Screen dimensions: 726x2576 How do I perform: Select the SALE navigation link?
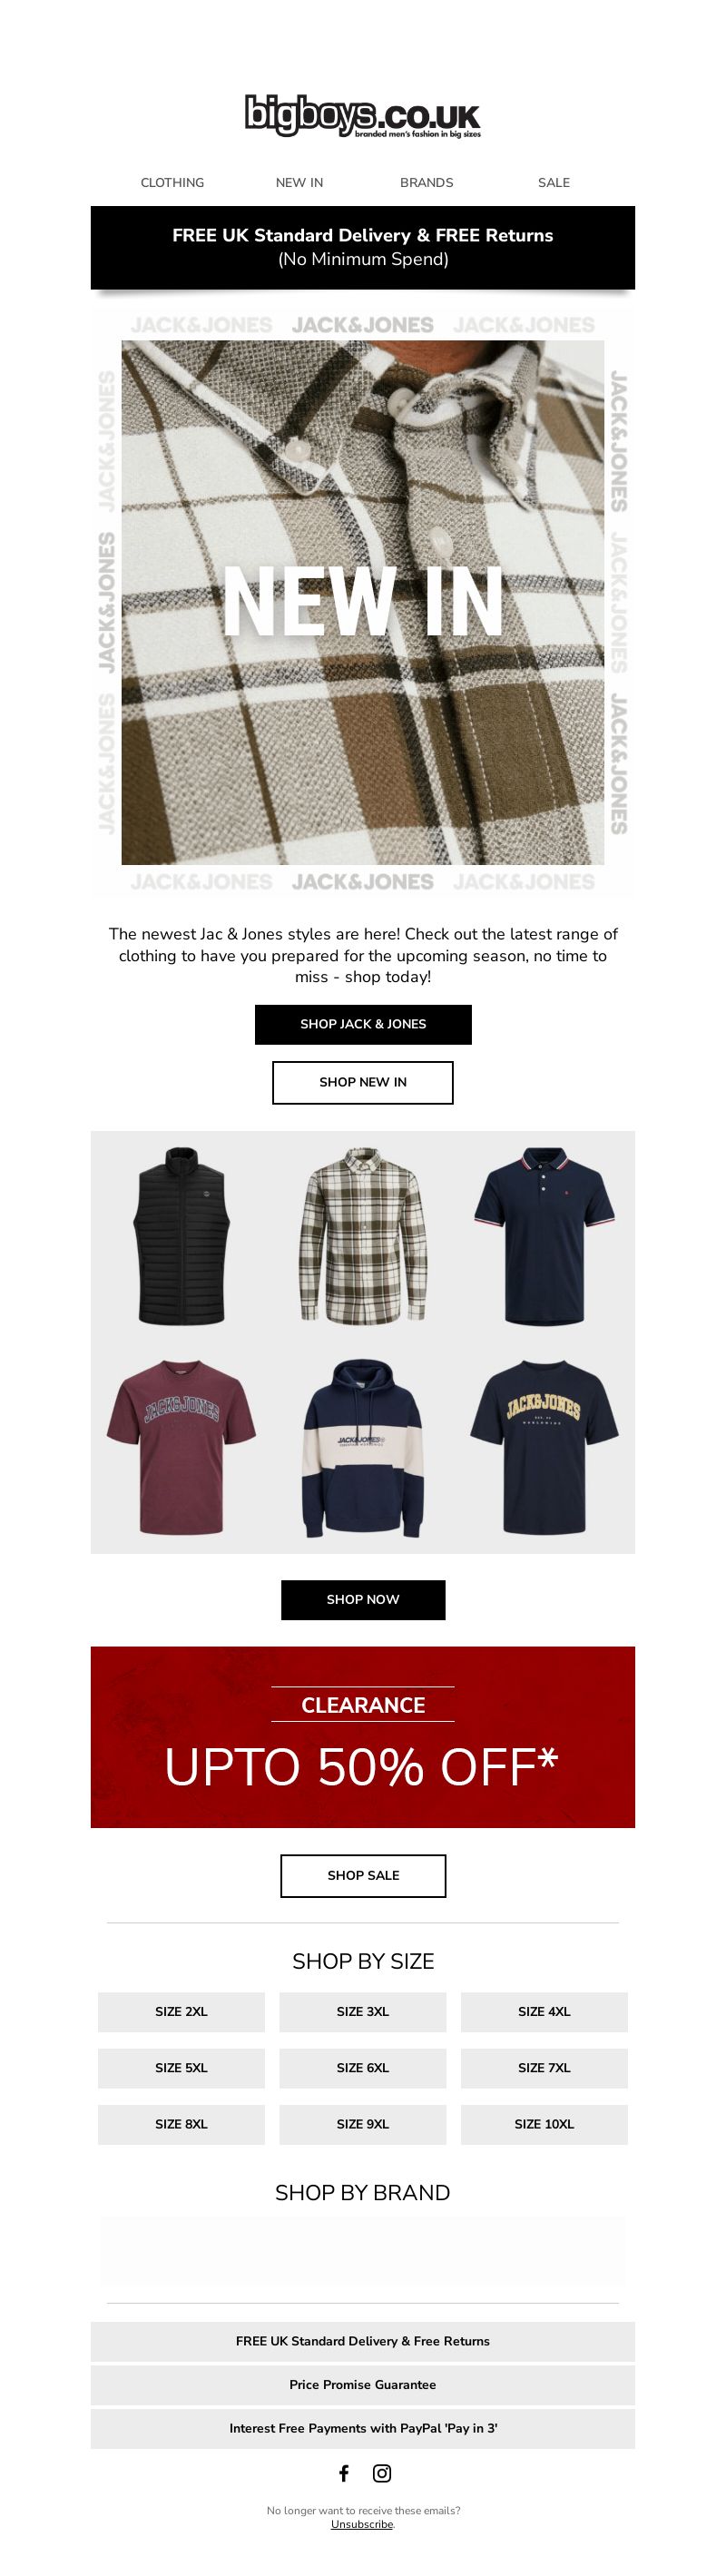click(554, 182)
